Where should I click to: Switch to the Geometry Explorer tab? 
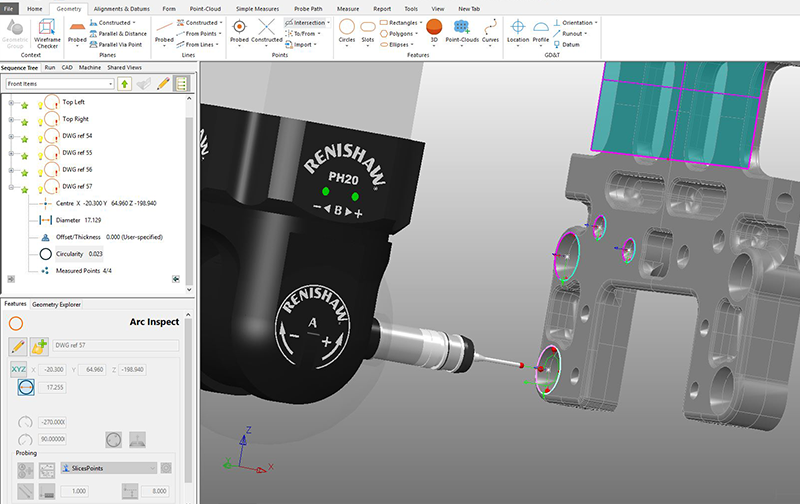coord(56,305)
